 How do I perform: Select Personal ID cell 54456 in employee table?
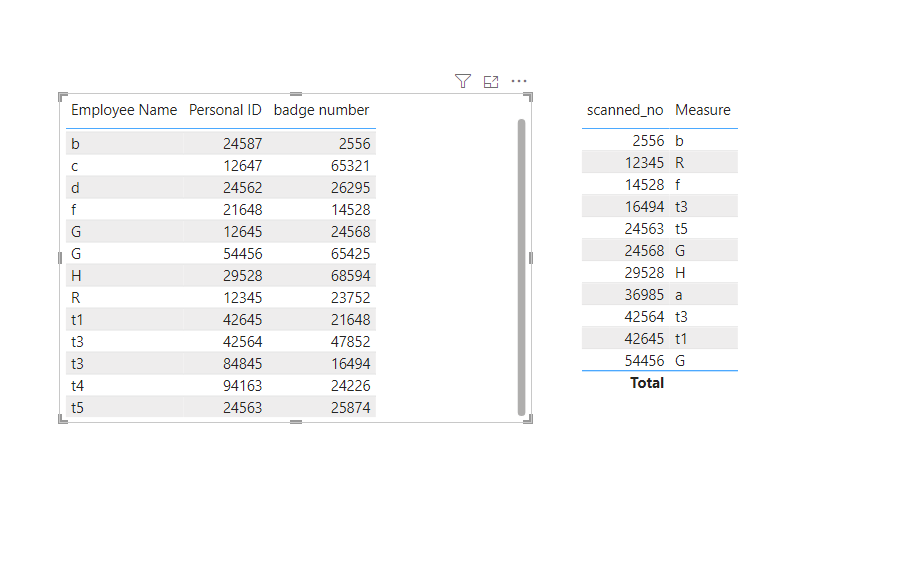coord(243,253)
